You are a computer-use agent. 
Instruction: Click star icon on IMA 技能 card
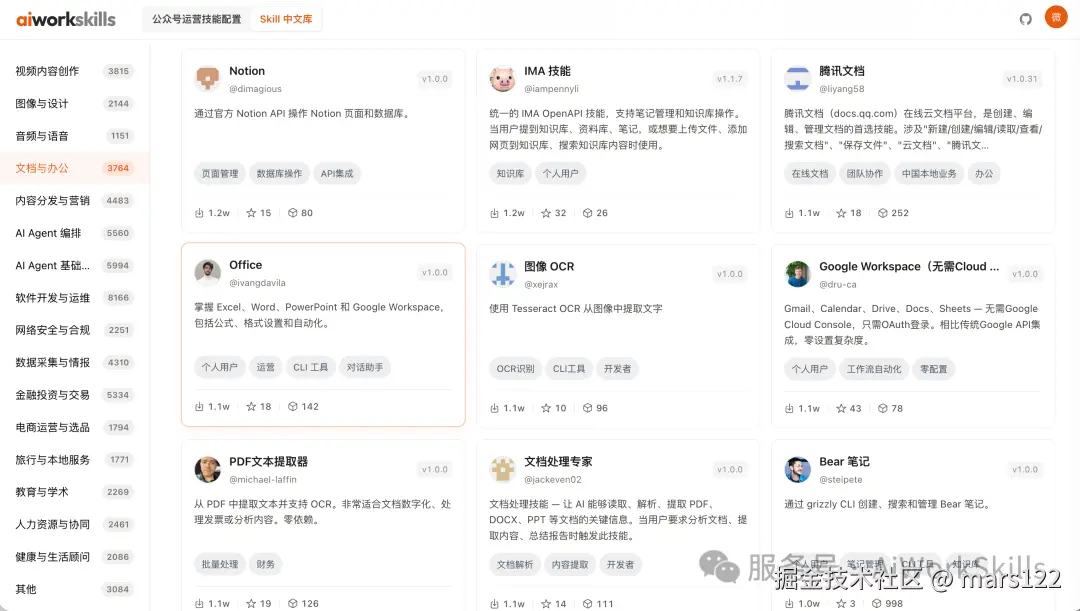pos(546,213)
